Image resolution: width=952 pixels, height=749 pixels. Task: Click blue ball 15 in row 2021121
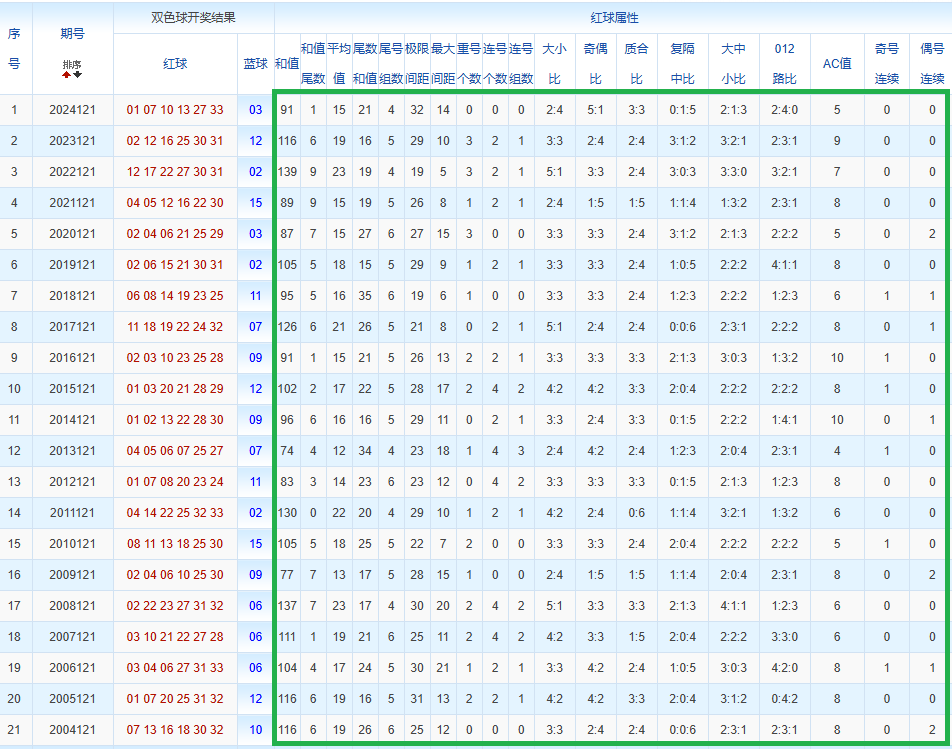(256, 203)
